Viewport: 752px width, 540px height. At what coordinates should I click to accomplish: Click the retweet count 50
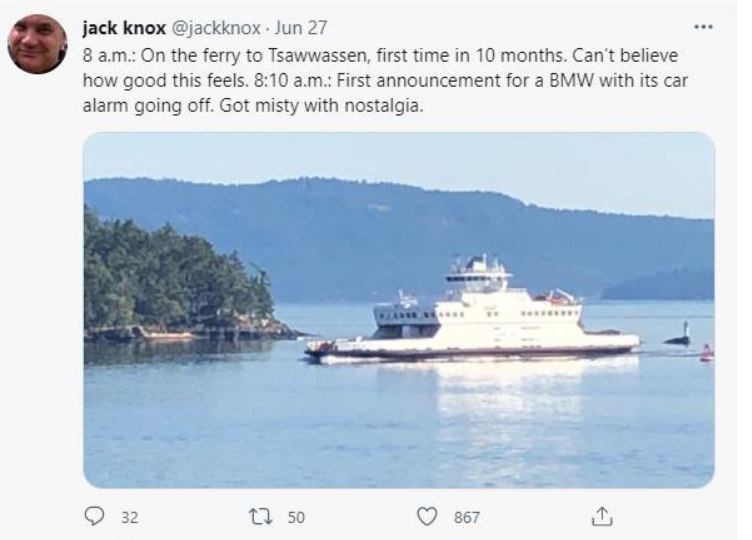[x=295, y=517]
